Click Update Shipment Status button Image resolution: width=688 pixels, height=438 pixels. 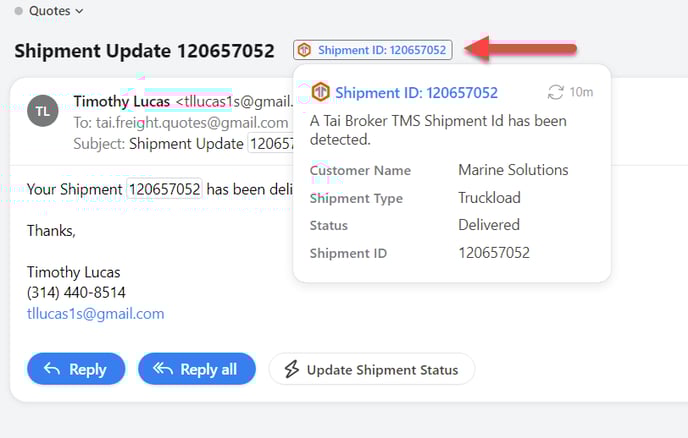click(x=371, y=369)
